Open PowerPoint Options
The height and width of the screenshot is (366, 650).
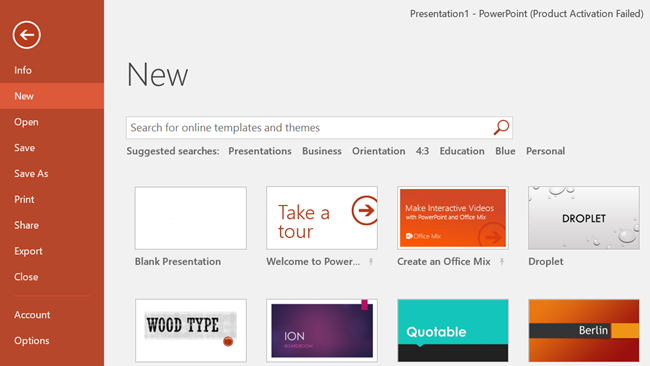52,340
